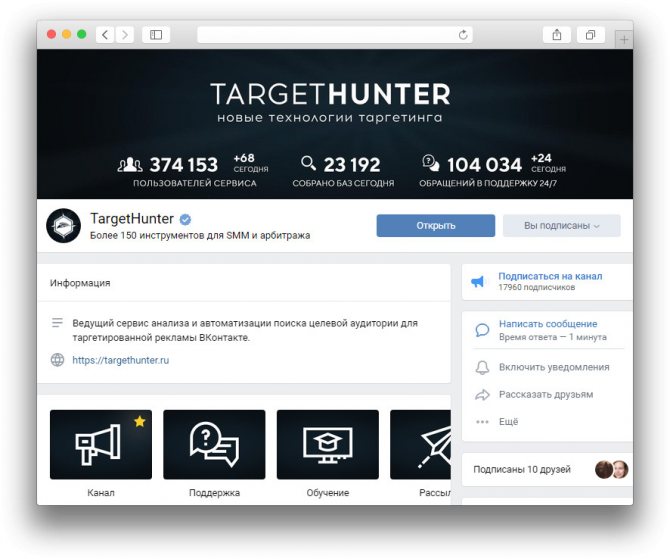Click the Открыть button
Image resolution: width=670 pixels, height=559 pixels.
pyautogui.click(x=435, y=225)
